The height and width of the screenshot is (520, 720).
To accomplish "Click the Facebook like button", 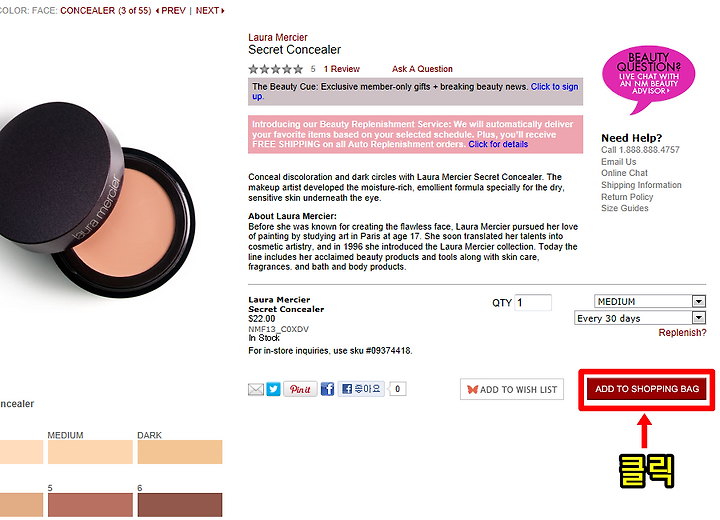I will click(x=361, y=389).
